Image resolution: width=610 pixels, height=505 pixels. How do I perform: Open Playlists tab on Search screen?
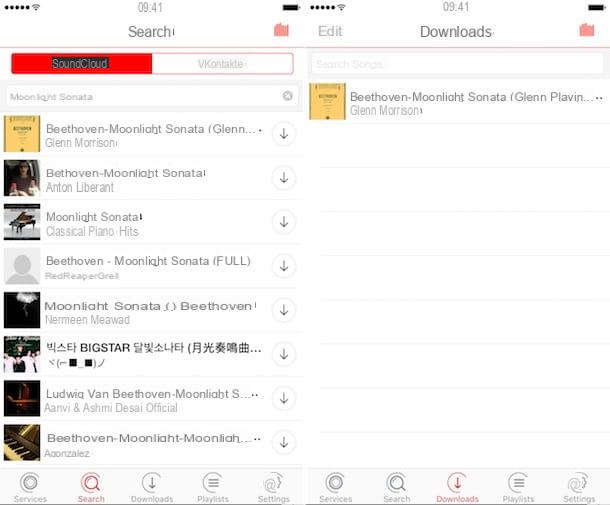coord(213,487)
